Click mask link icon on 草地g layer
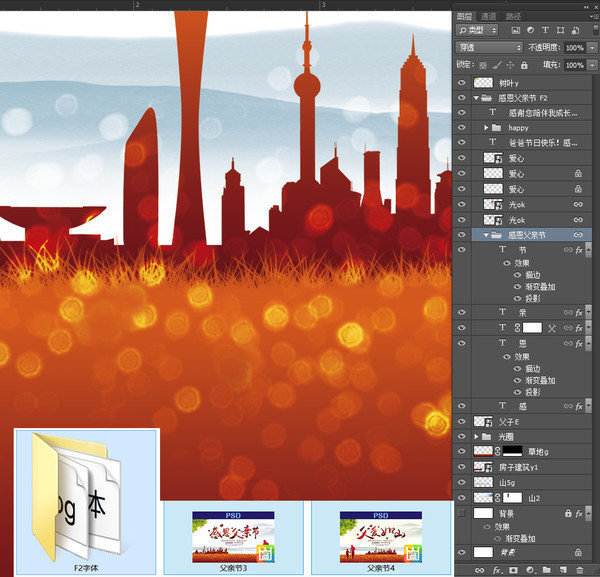The height and width of the screenshot is (577, 600). tap(497, 451)
